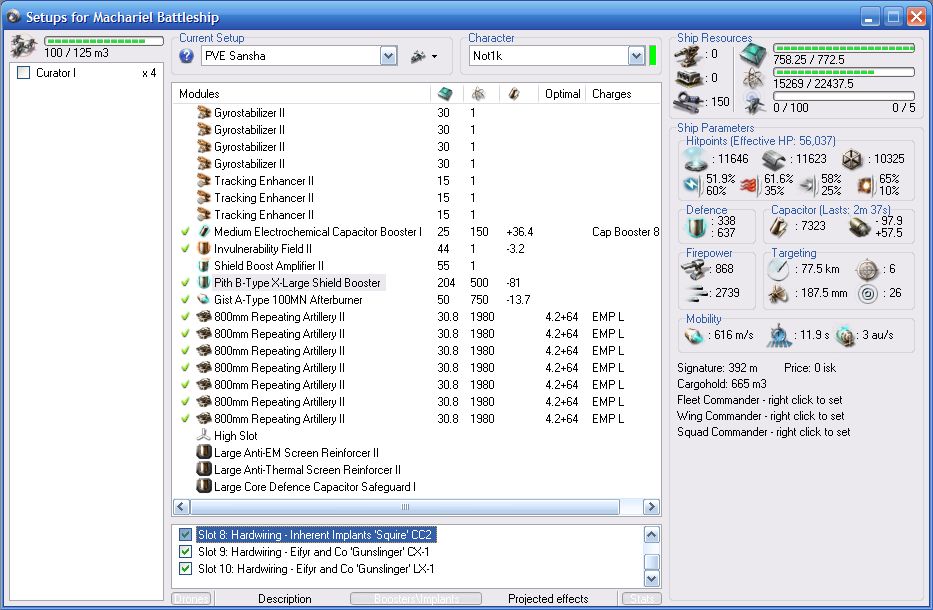Select the first Gyrostabilizer II module icon
The height and width of the screenshot is (610, 933).
pos(204,112)
